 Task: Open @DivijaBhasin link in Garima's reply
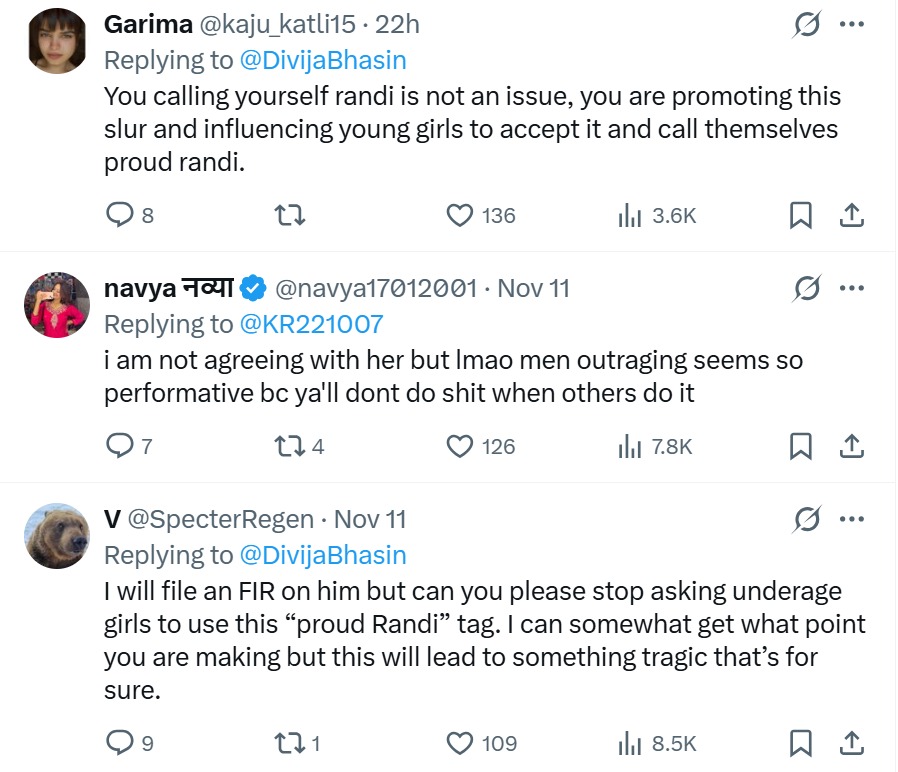(x=323, y=60)
